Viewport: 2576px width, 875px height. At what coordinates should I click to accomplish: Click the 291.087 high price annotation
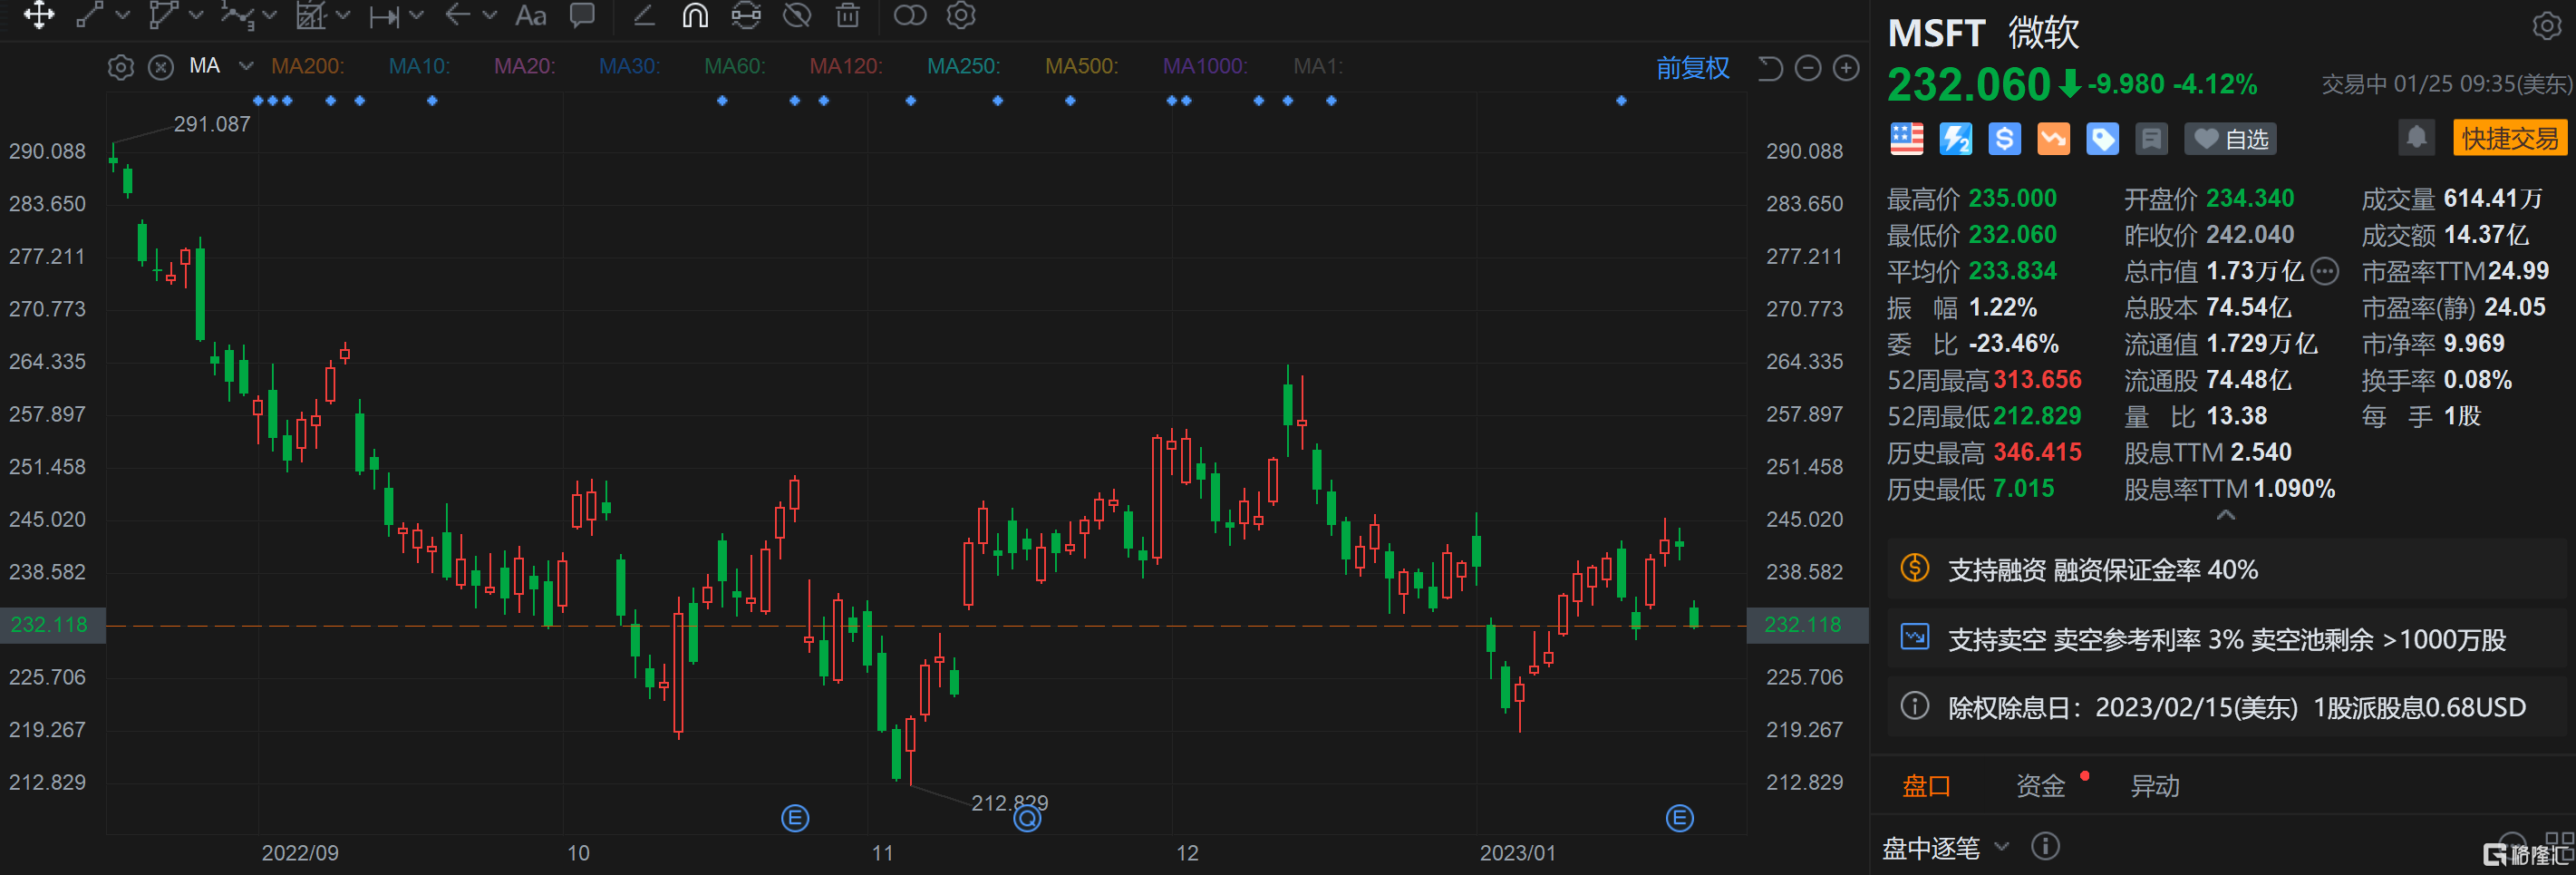click(212, 124)
